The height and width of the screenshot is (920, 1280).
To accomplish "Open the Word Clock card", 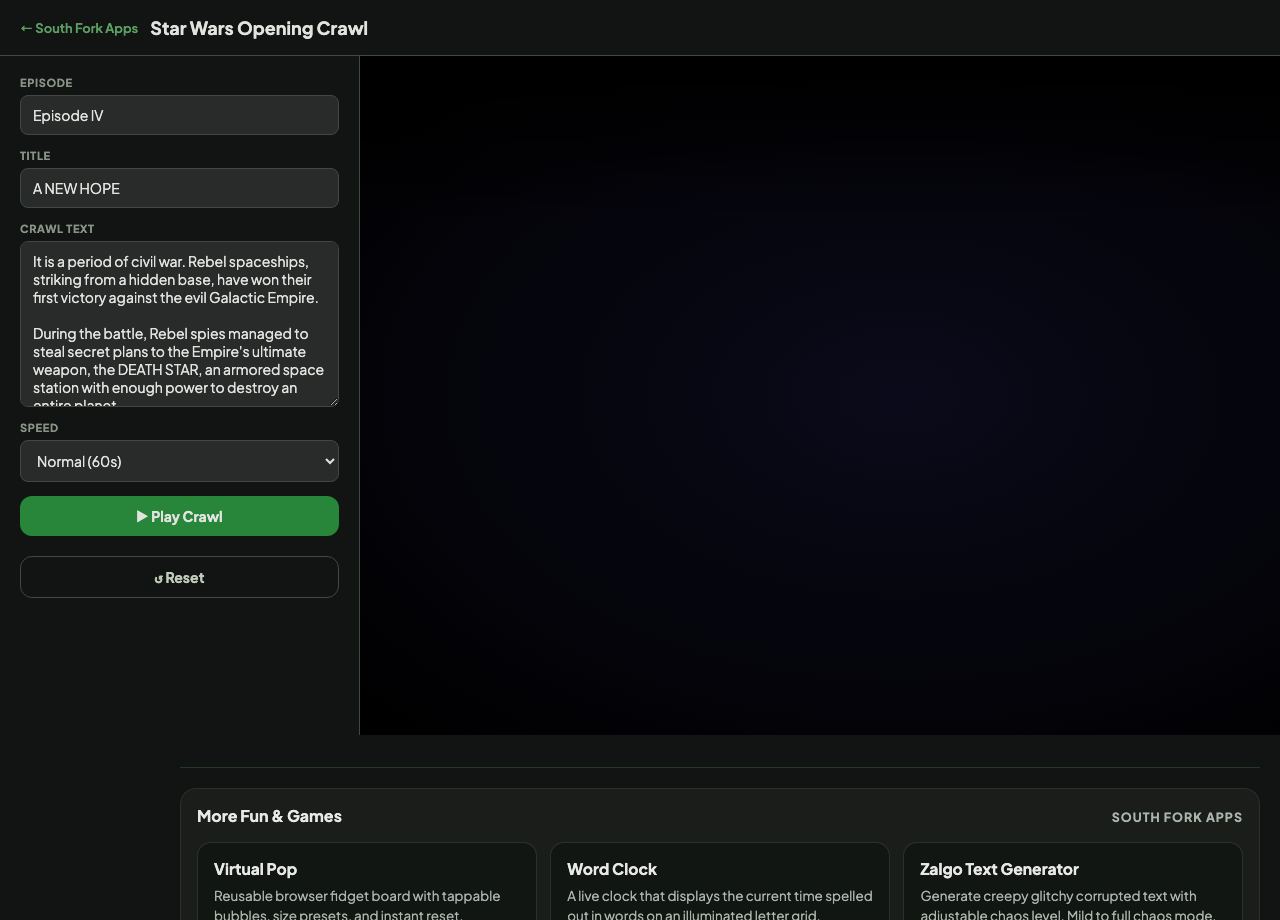I will [720, 881].
